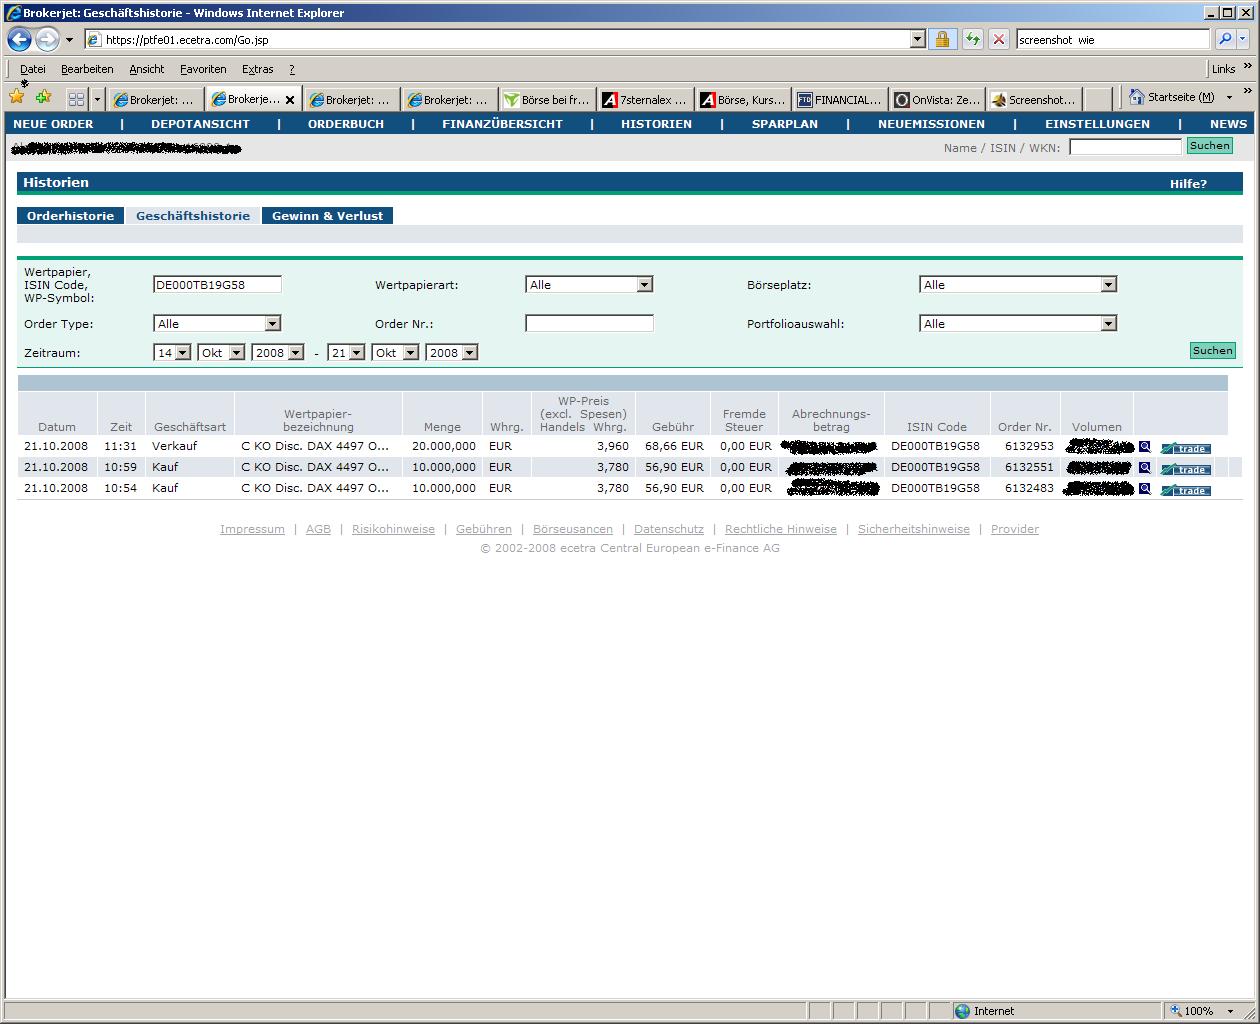Click the empty new tab button
This screenshot has height=1024, width=1260.
pyautogui.click(x=1098, y=99)
